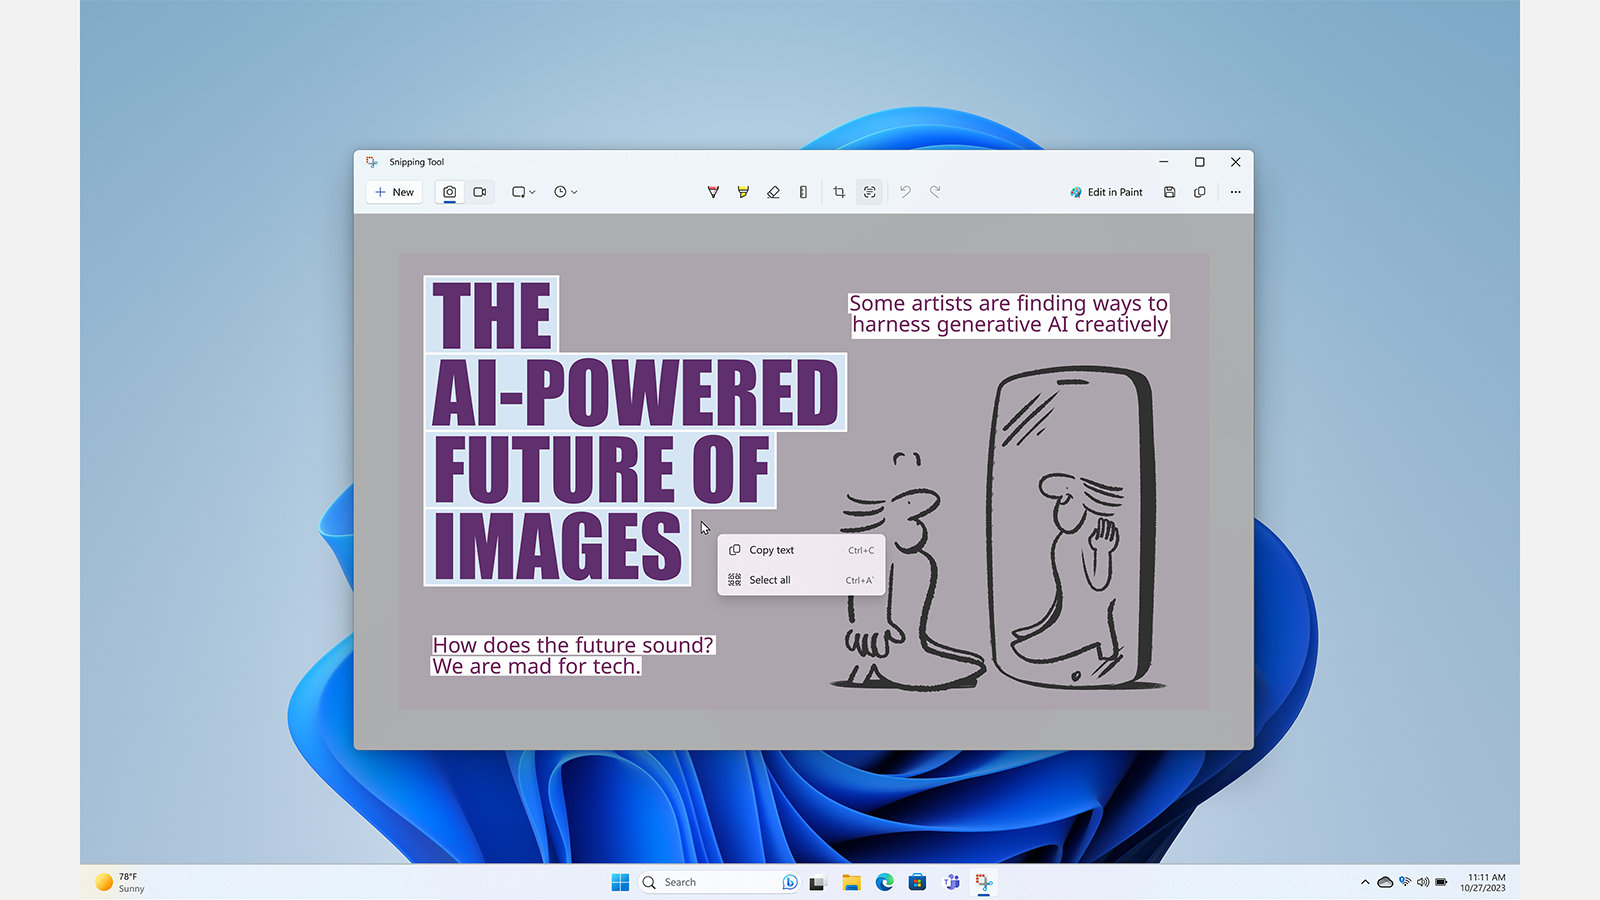
Task: Choose the eraser tool
Action: [x=773, y=192]
